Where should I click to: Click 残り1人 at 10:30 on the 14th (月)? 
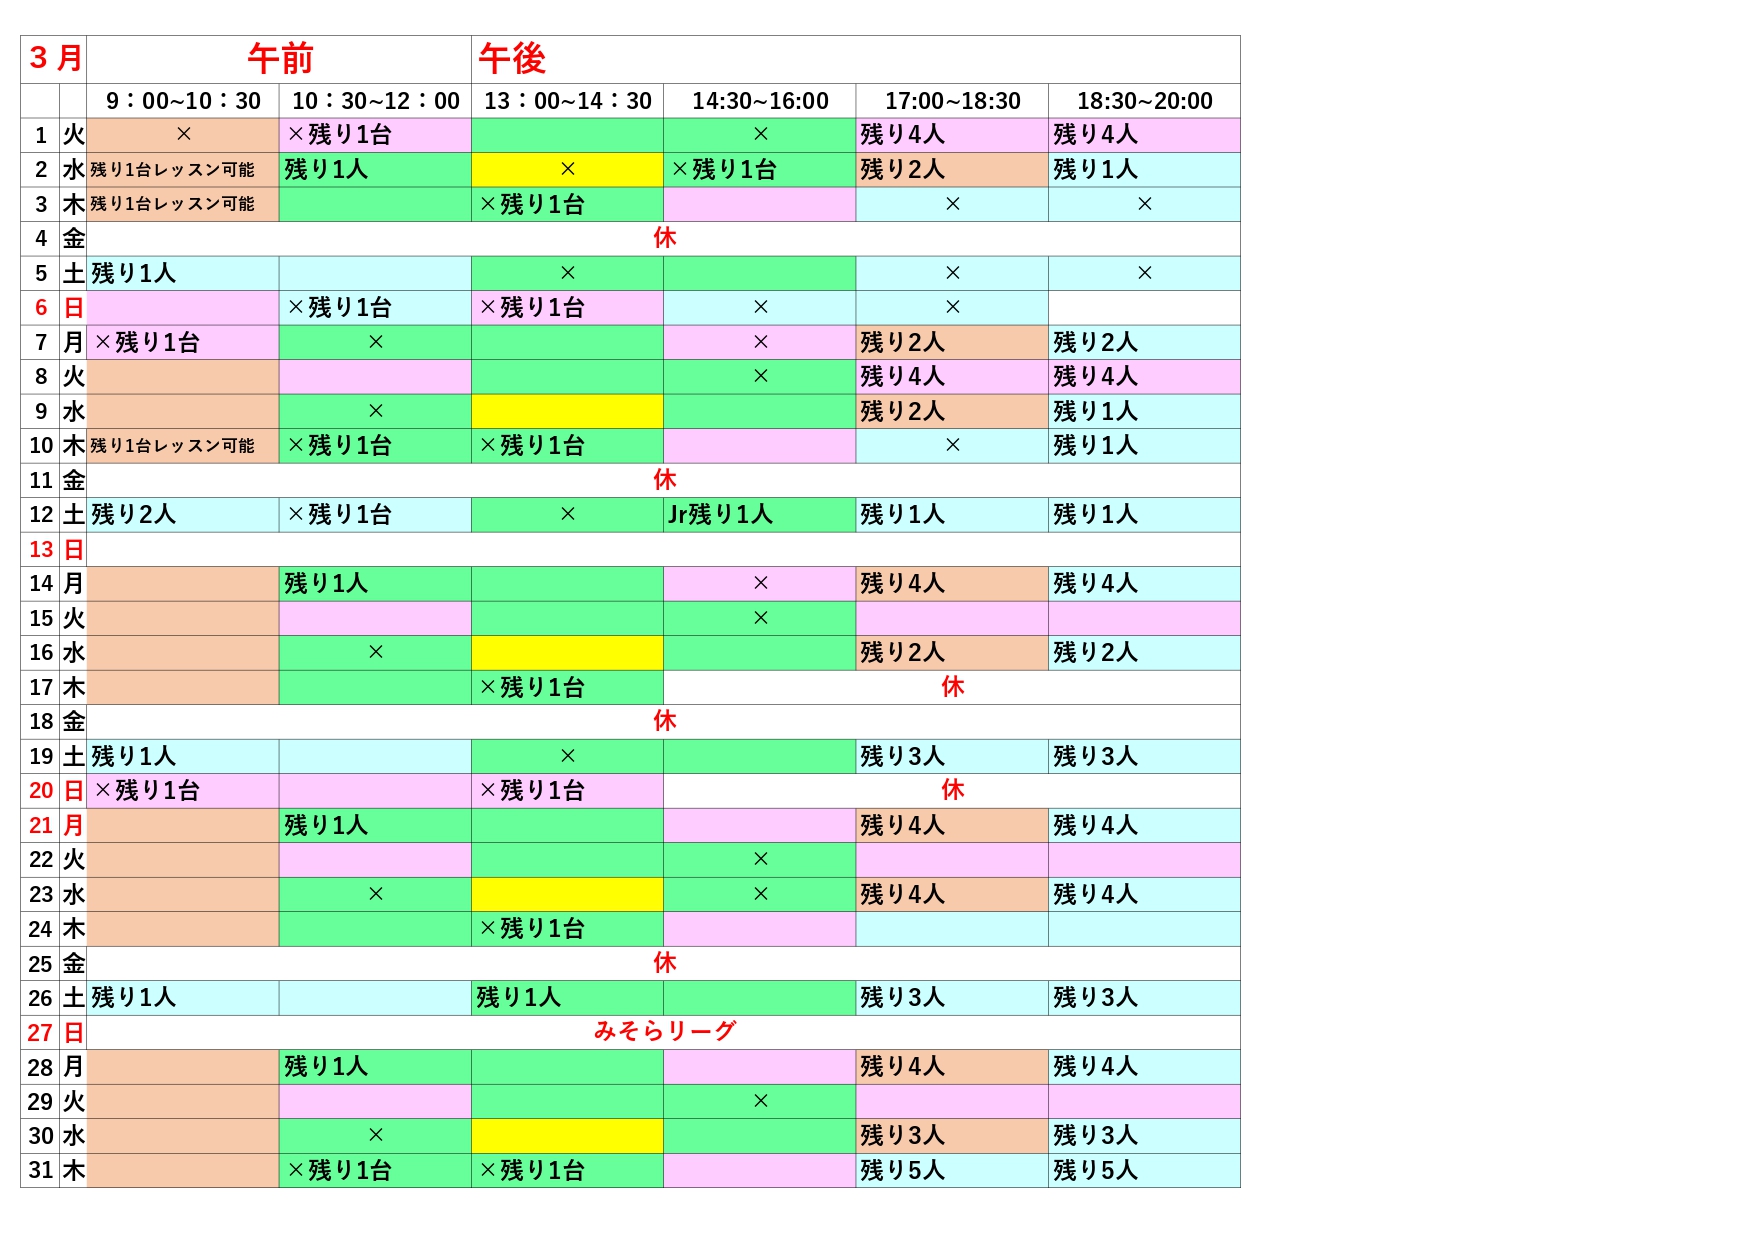326,584
